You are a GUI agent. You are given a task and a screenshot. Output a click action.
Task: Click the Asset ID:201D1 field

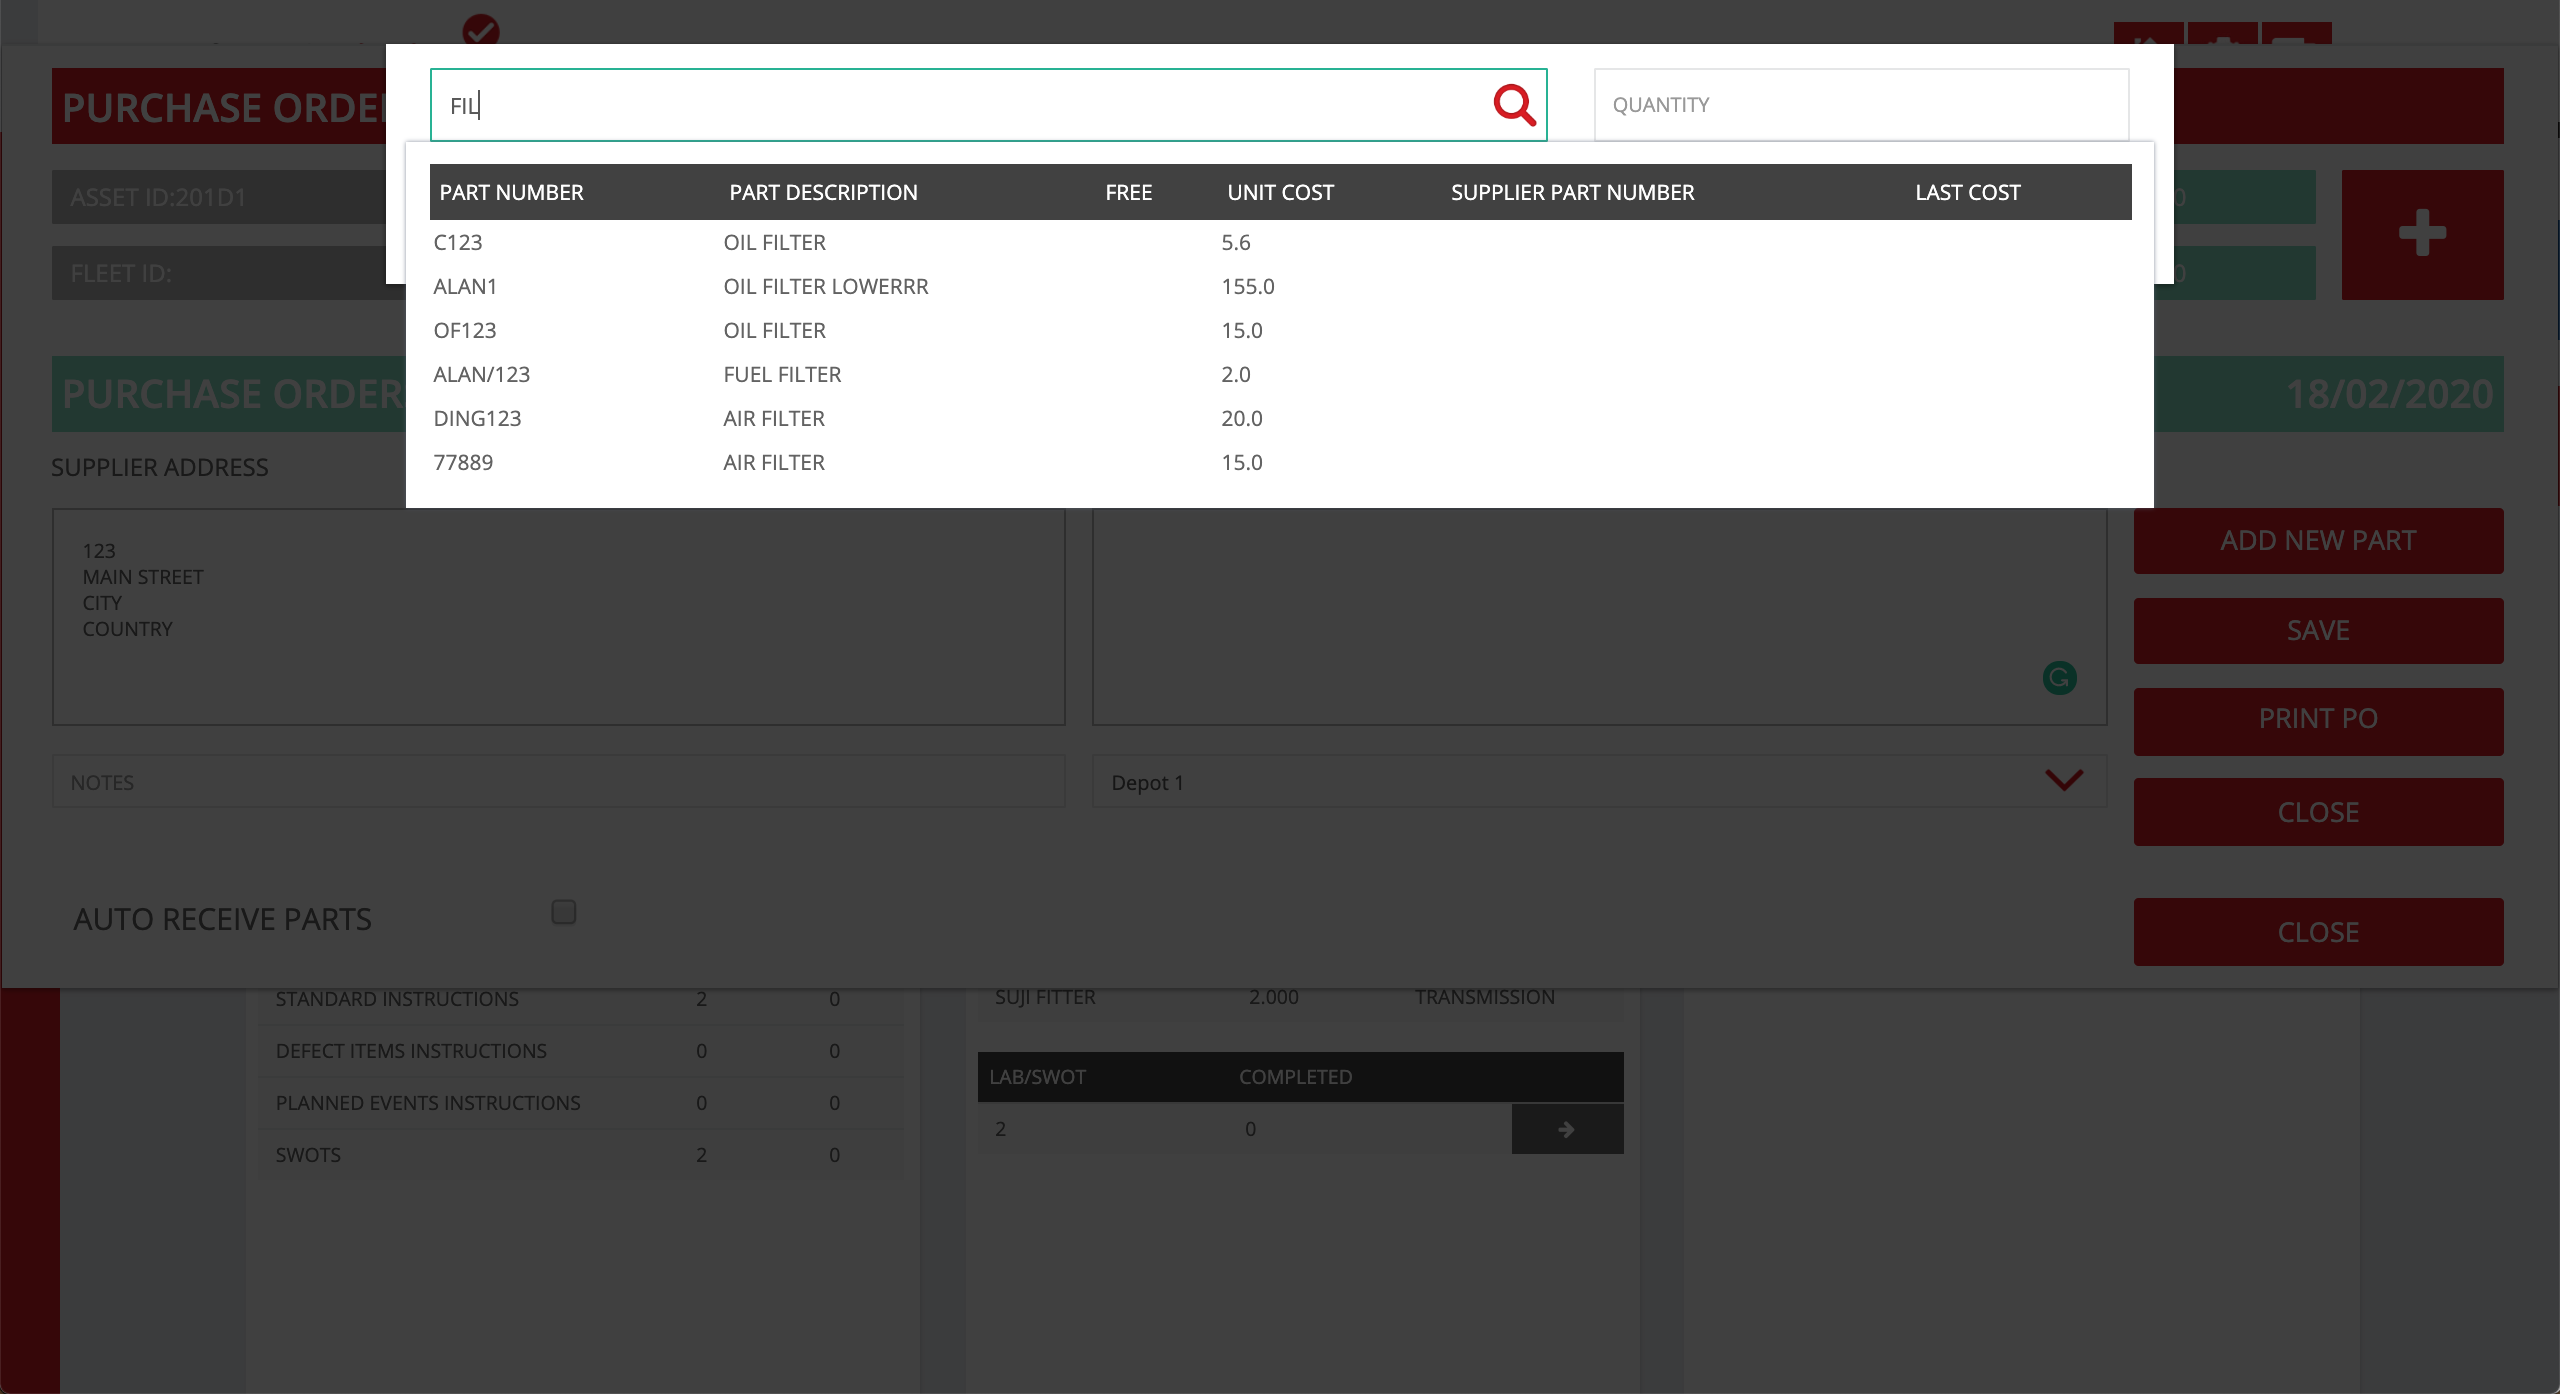coord(219,197)
